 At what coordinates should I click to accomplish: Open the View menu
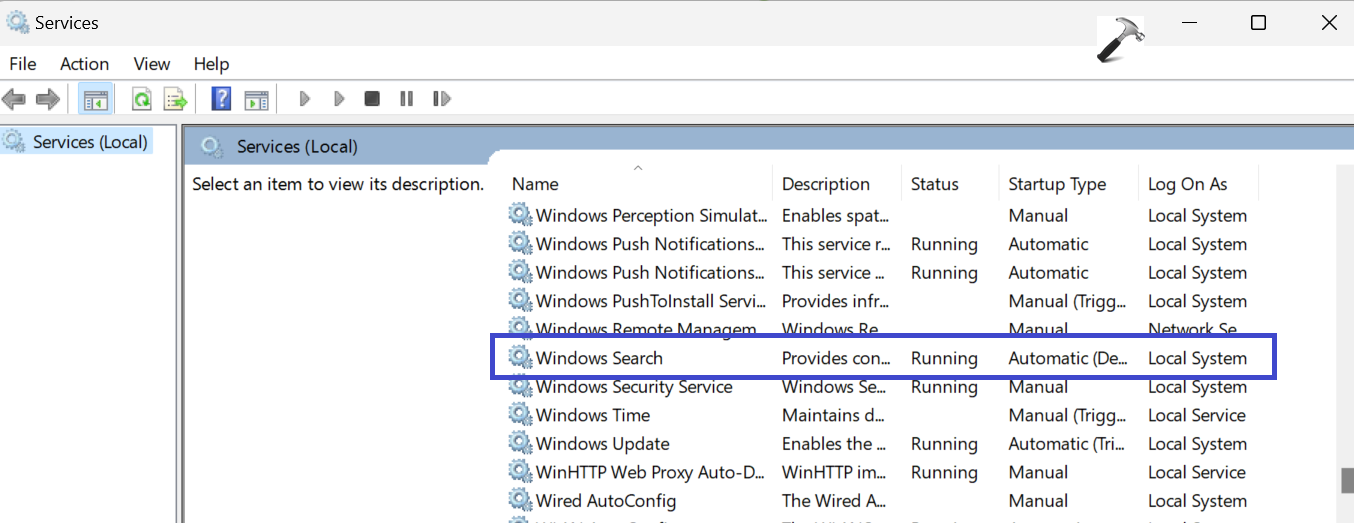[x=152, y=64]
